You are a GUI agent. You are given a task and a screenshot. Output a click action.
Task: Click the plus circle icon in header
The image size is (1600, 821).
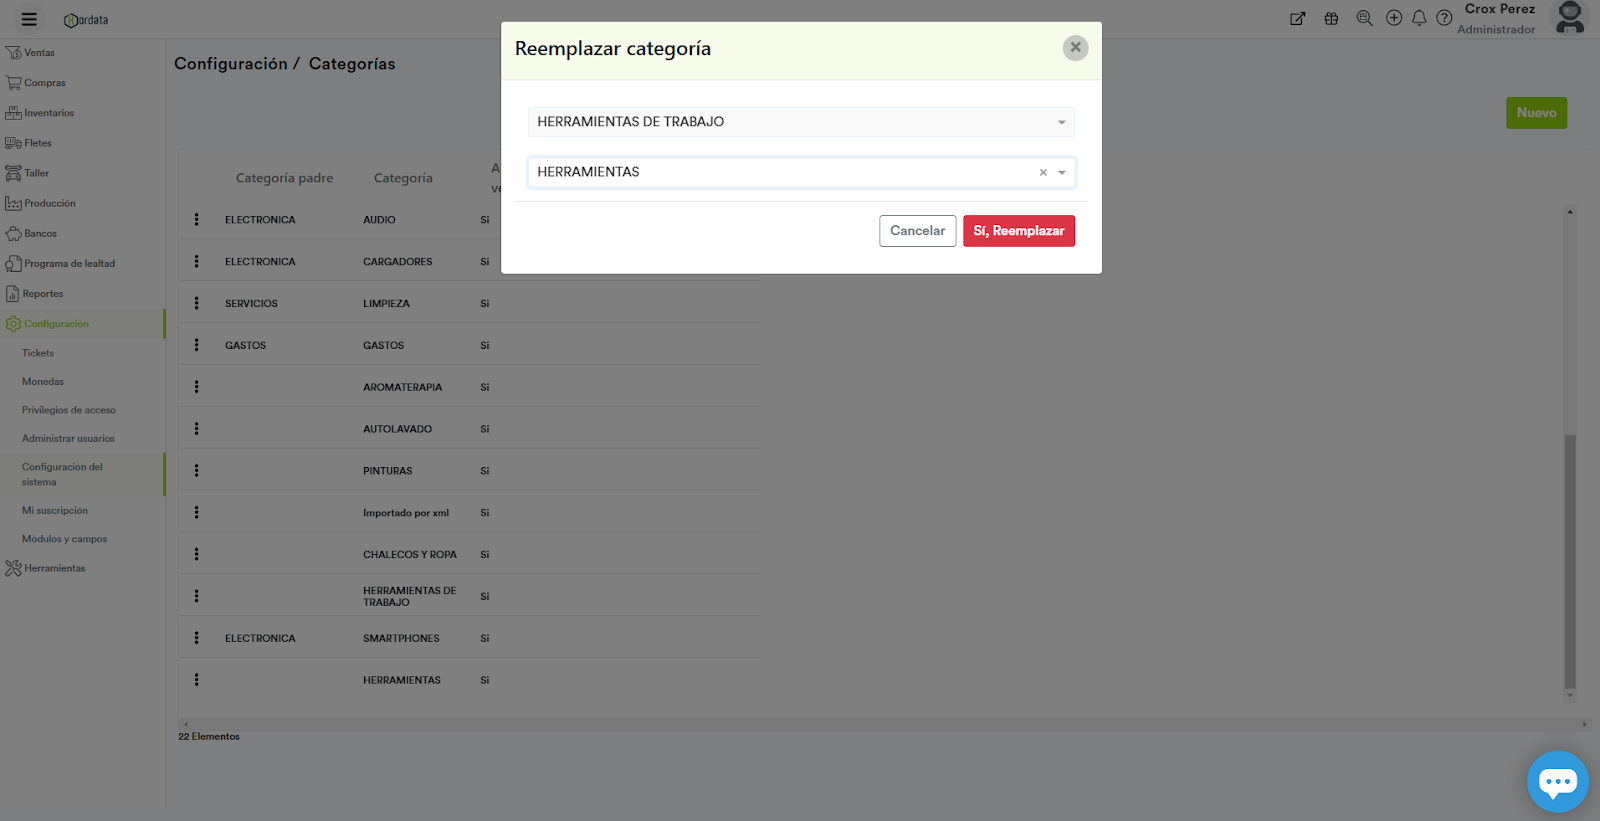coord(1393,18)
